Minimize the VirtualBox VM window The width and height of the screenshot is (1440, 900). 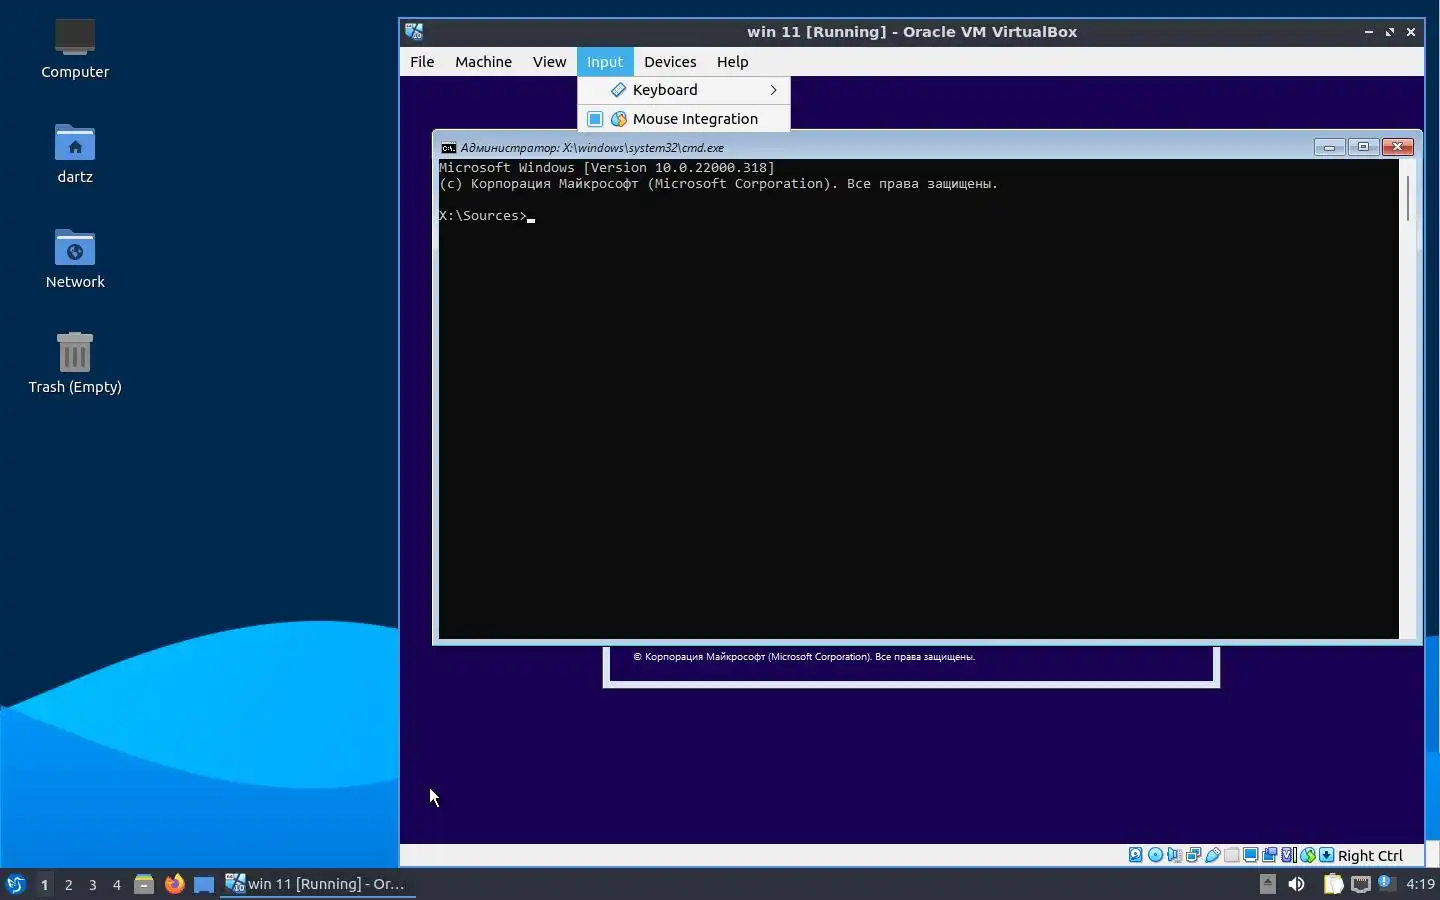point(1369,32)
